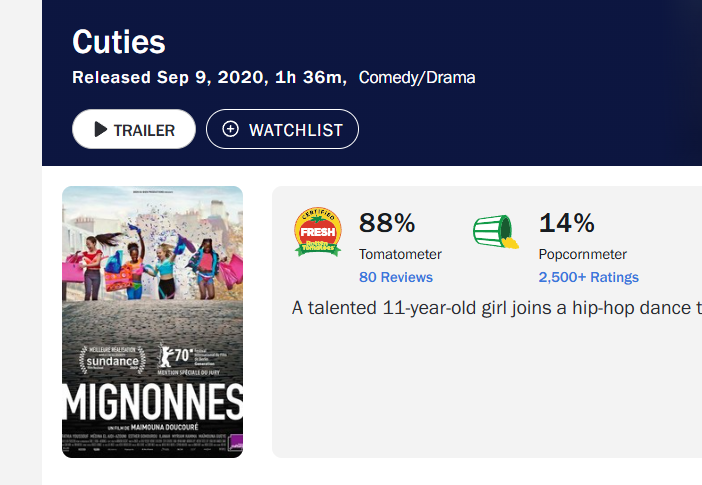
Task: Open the 2,500+ Ratings link
Action: 588,277
